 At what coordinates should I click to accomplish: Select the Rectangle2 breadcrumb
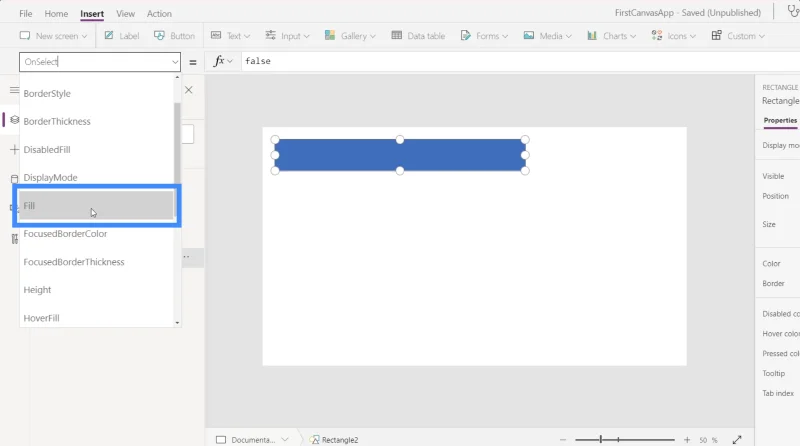pos(334,440)
